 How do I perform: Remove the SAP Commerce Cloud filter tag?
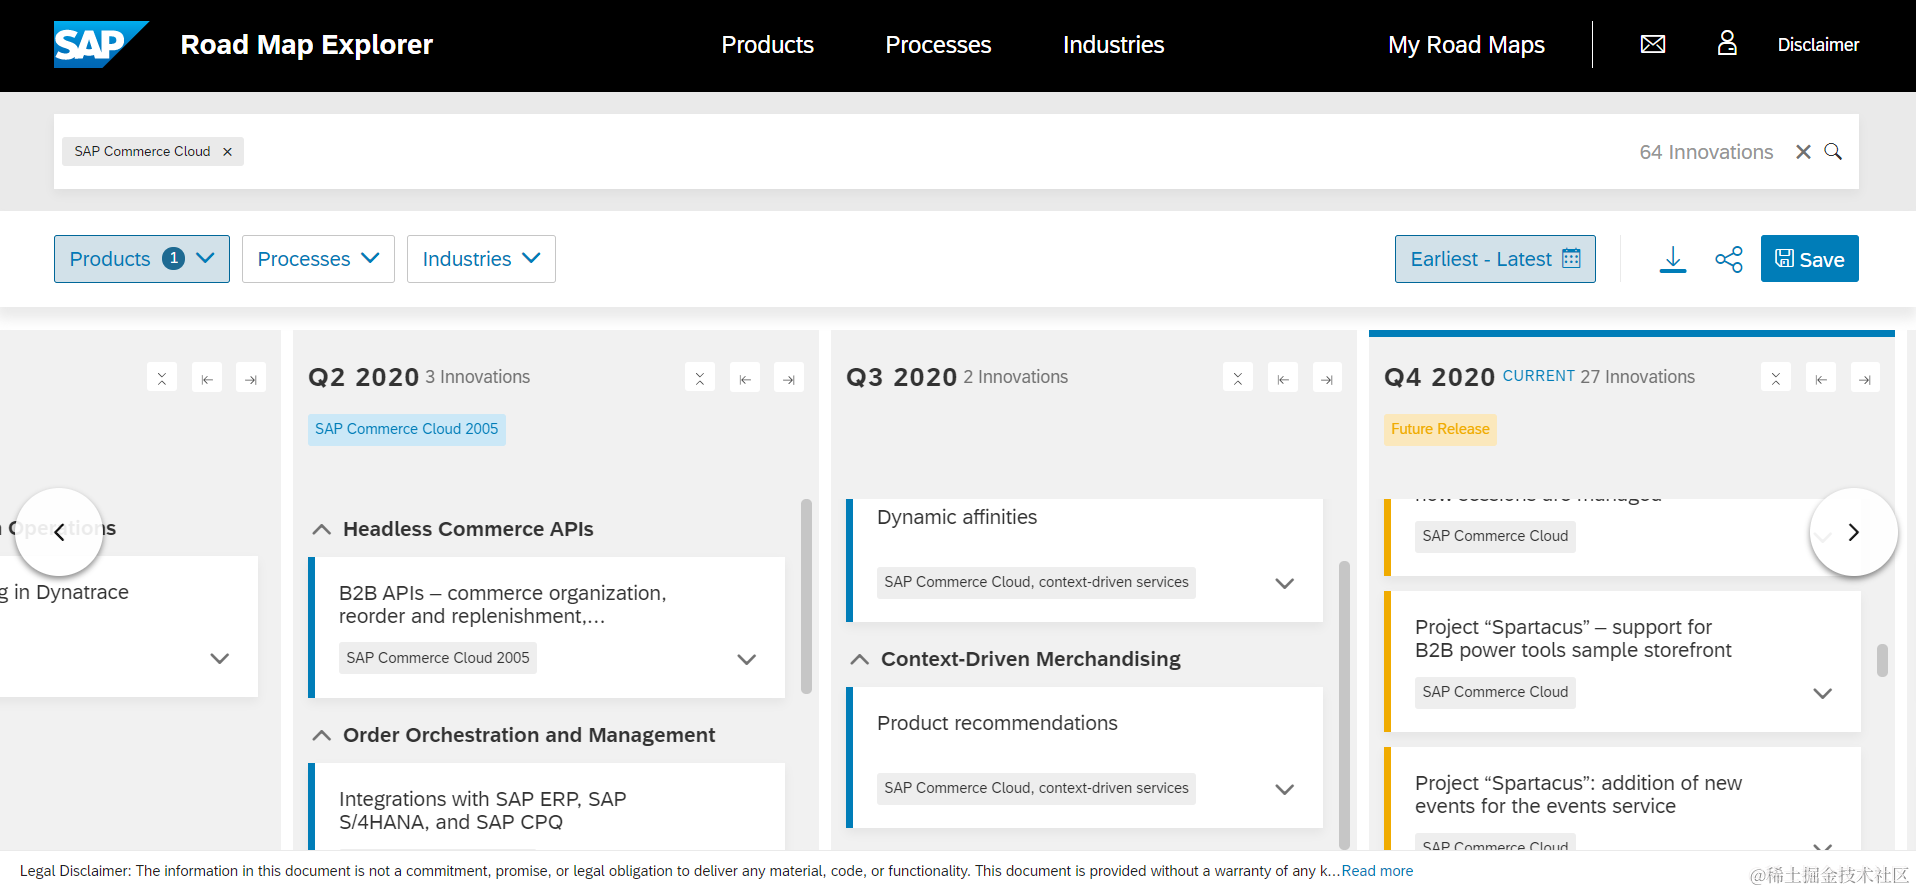point(227,152)
